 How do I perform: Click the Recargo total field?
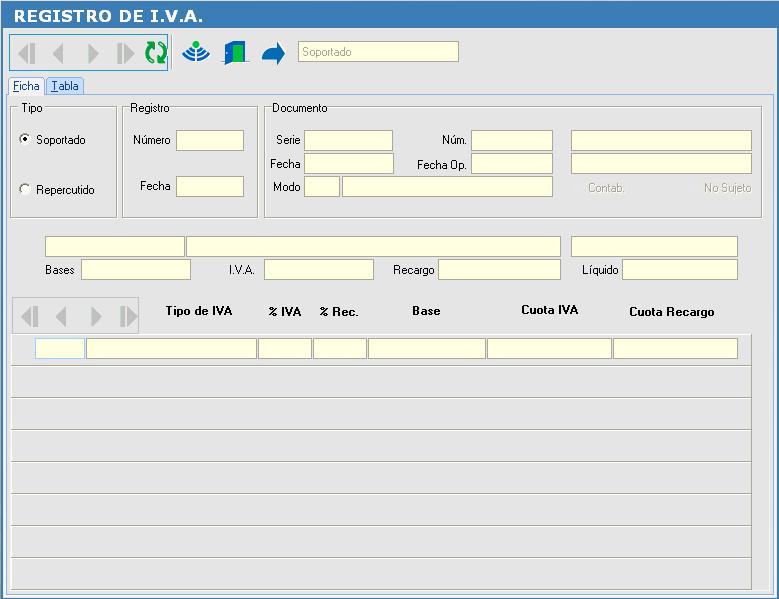click(499, 270)
